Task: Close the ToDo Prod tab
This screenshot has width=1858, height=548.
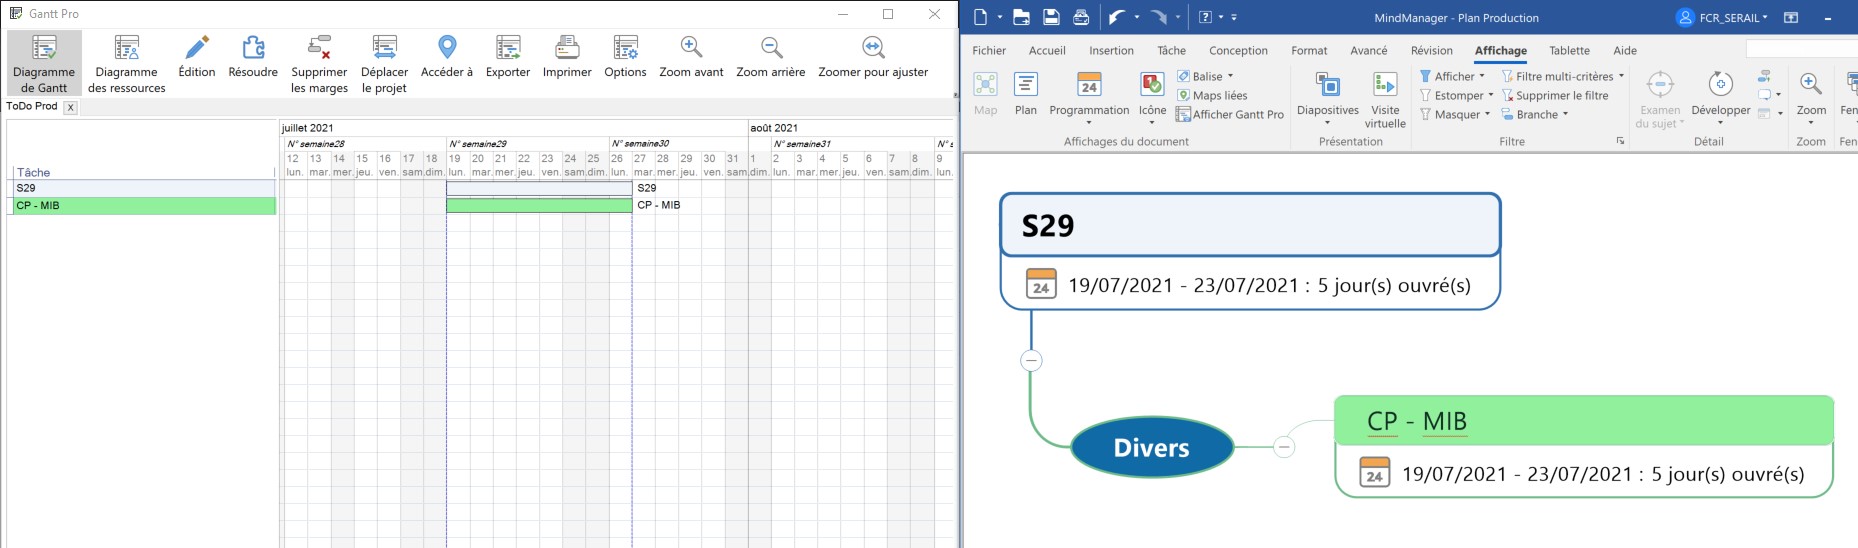Action: [70, 107]
